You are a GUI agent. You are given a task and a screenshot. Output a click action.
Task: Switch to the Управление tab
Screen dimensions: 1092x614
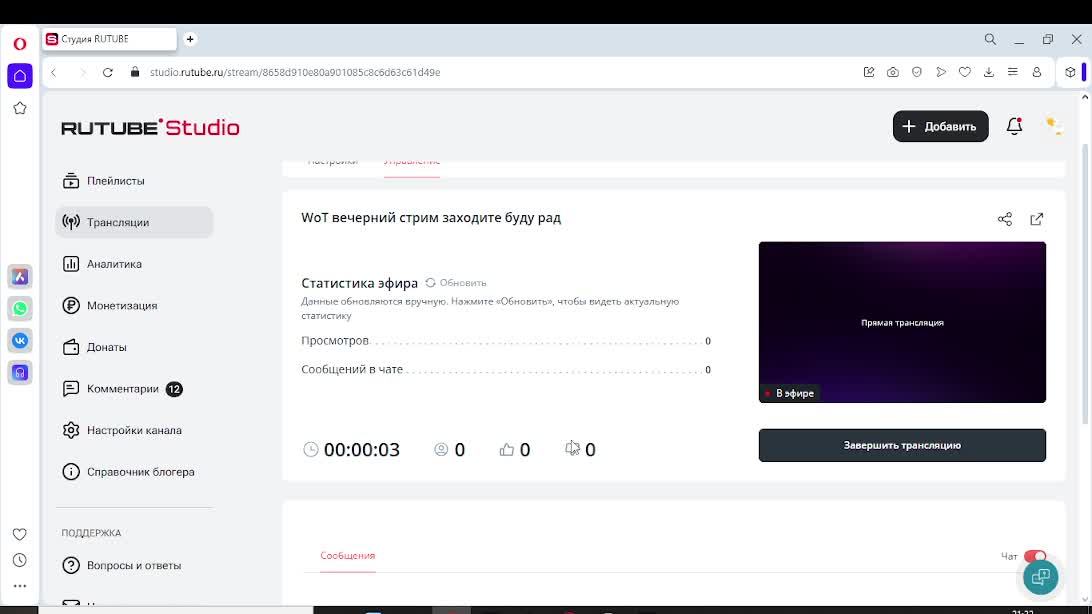(412, 164)
